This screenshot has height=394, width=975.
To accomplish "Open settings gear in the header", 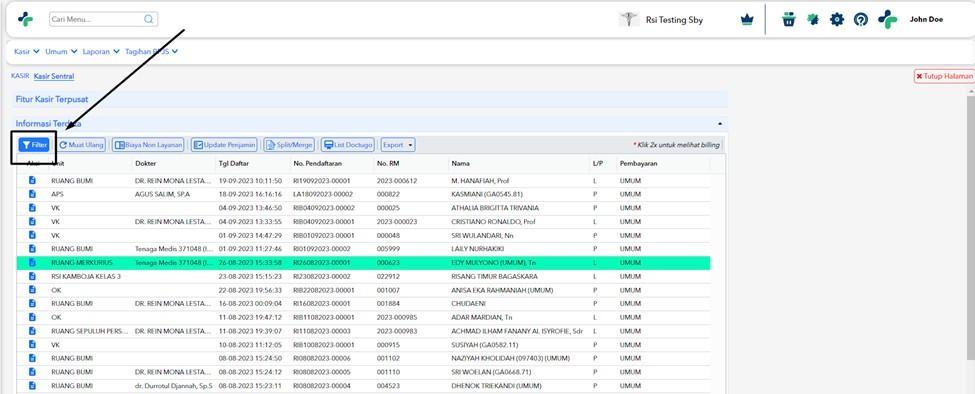I will tap(837, 19).
